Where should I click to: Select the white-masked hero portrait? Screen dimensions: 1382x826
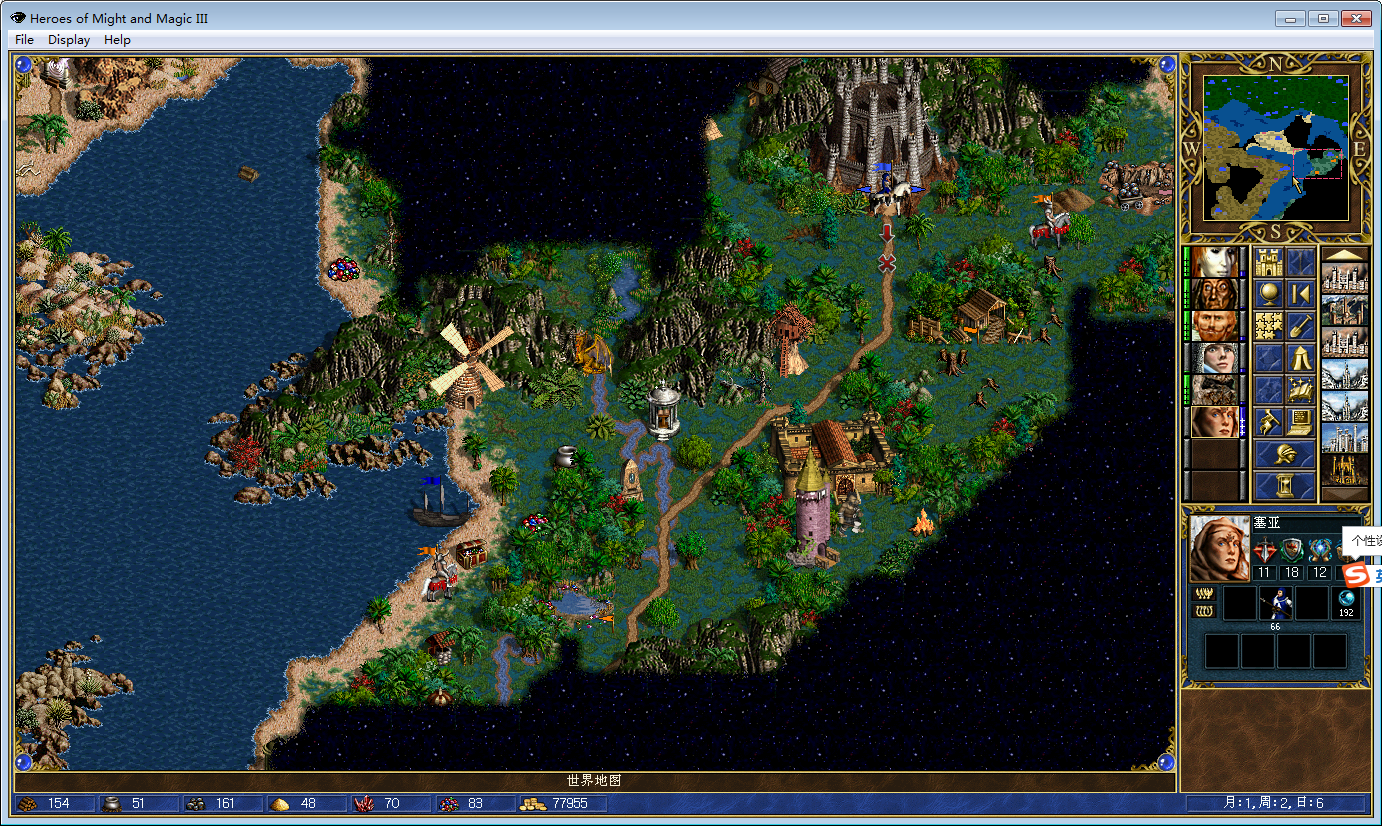pyautogui.click(x=1215, y=262)
